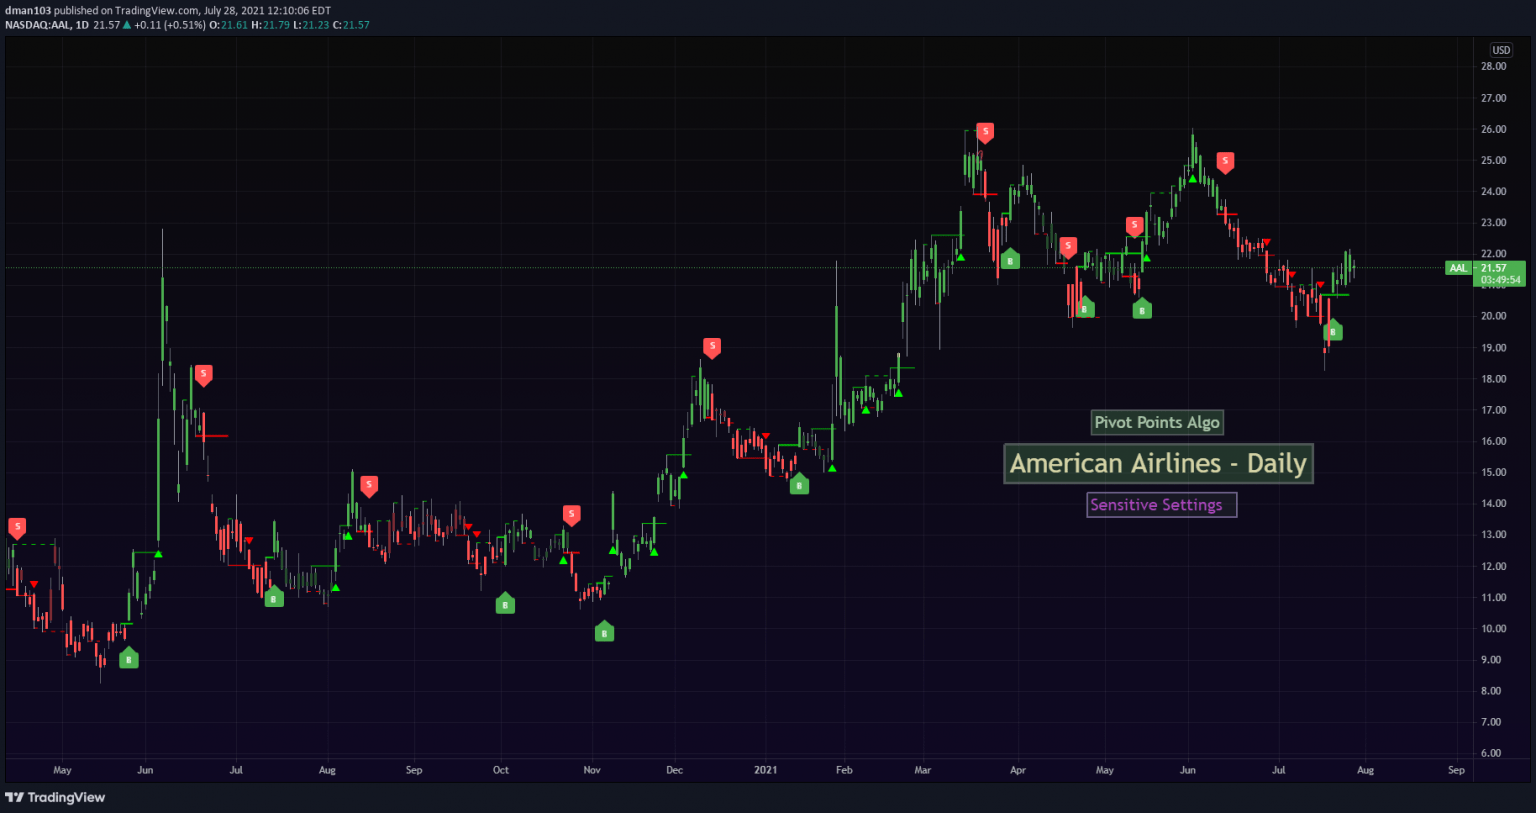Click the B buy marker near 9.00 in May 2020
Image resolution: width=1536 pixels, height=813 pixels.
coord(128,658)
